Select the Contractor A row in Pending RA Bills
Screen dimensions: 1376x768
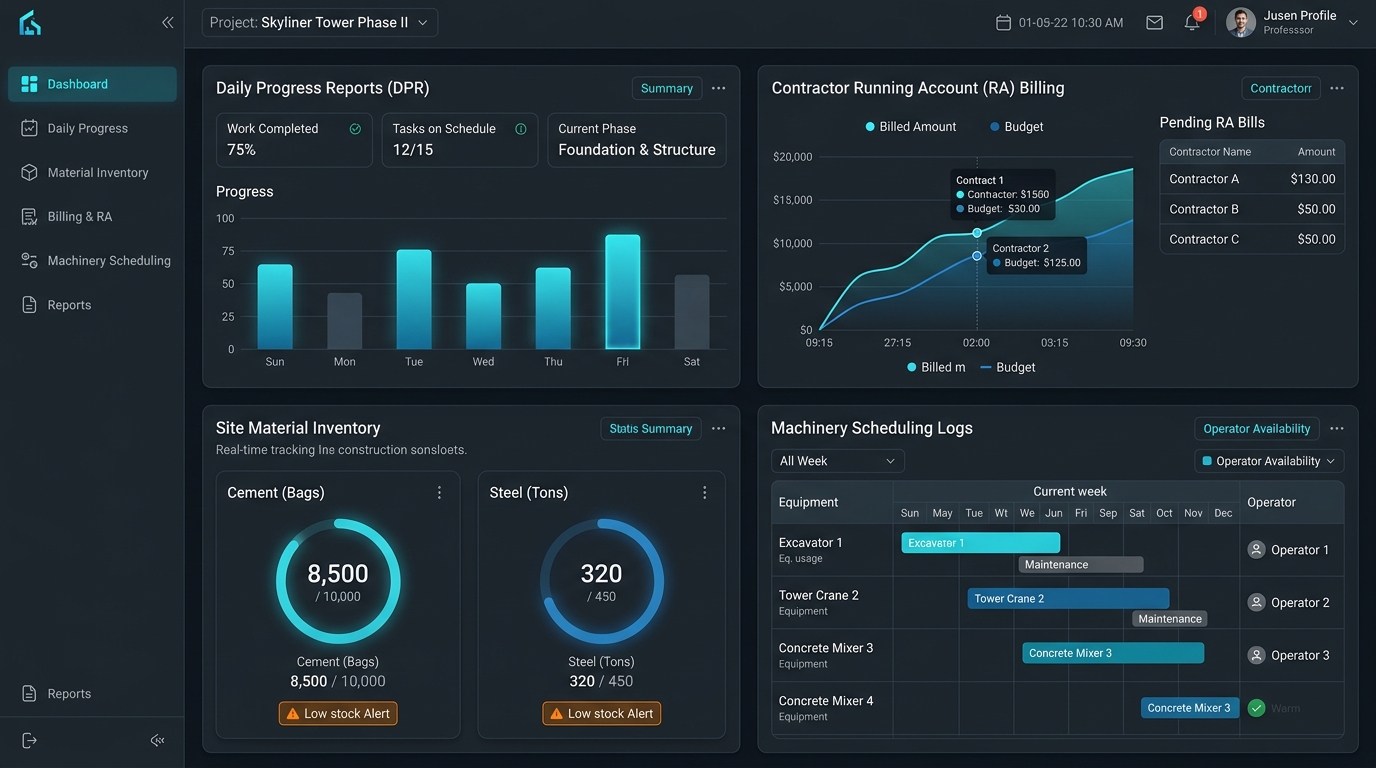(x=1252, y=179)
